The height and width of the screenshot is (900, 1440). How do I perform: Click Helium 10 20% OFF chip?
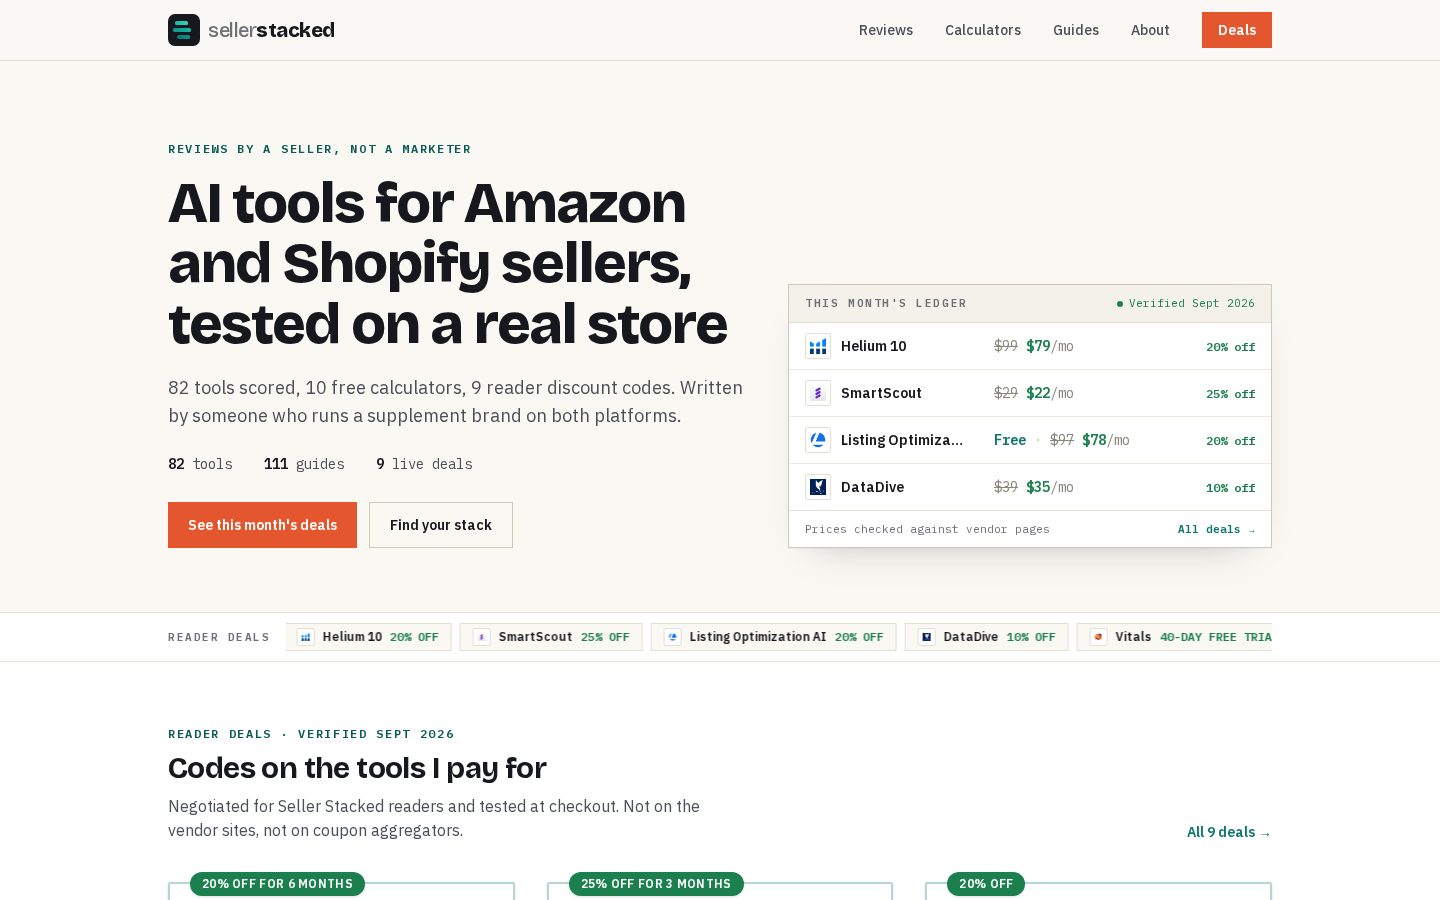click(369, 637)
